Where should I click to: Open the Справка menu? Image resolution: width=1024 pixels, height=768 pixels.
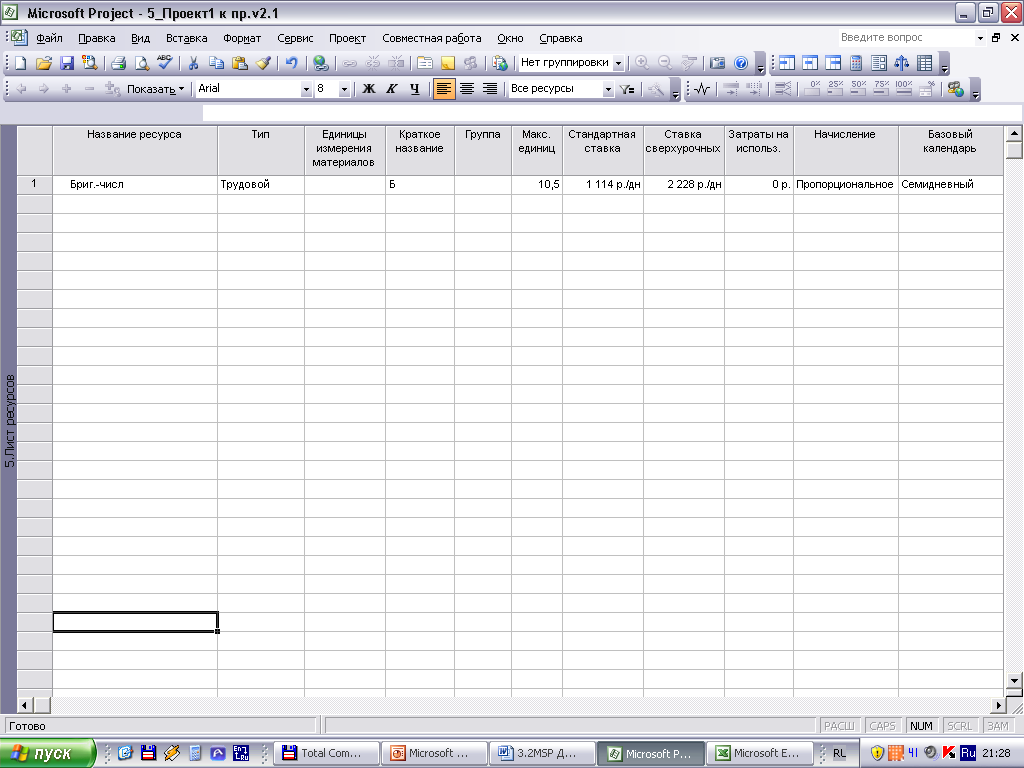pyautogui.click(x=560, y=38)
